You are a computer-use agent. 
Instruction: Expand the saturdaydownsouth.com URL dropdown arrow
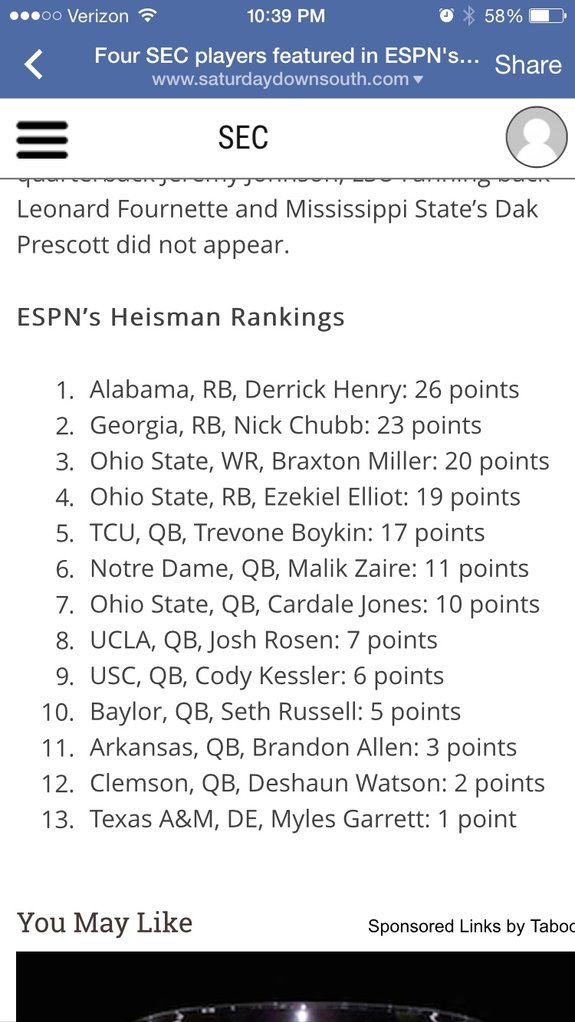click(x=419, y=80)
